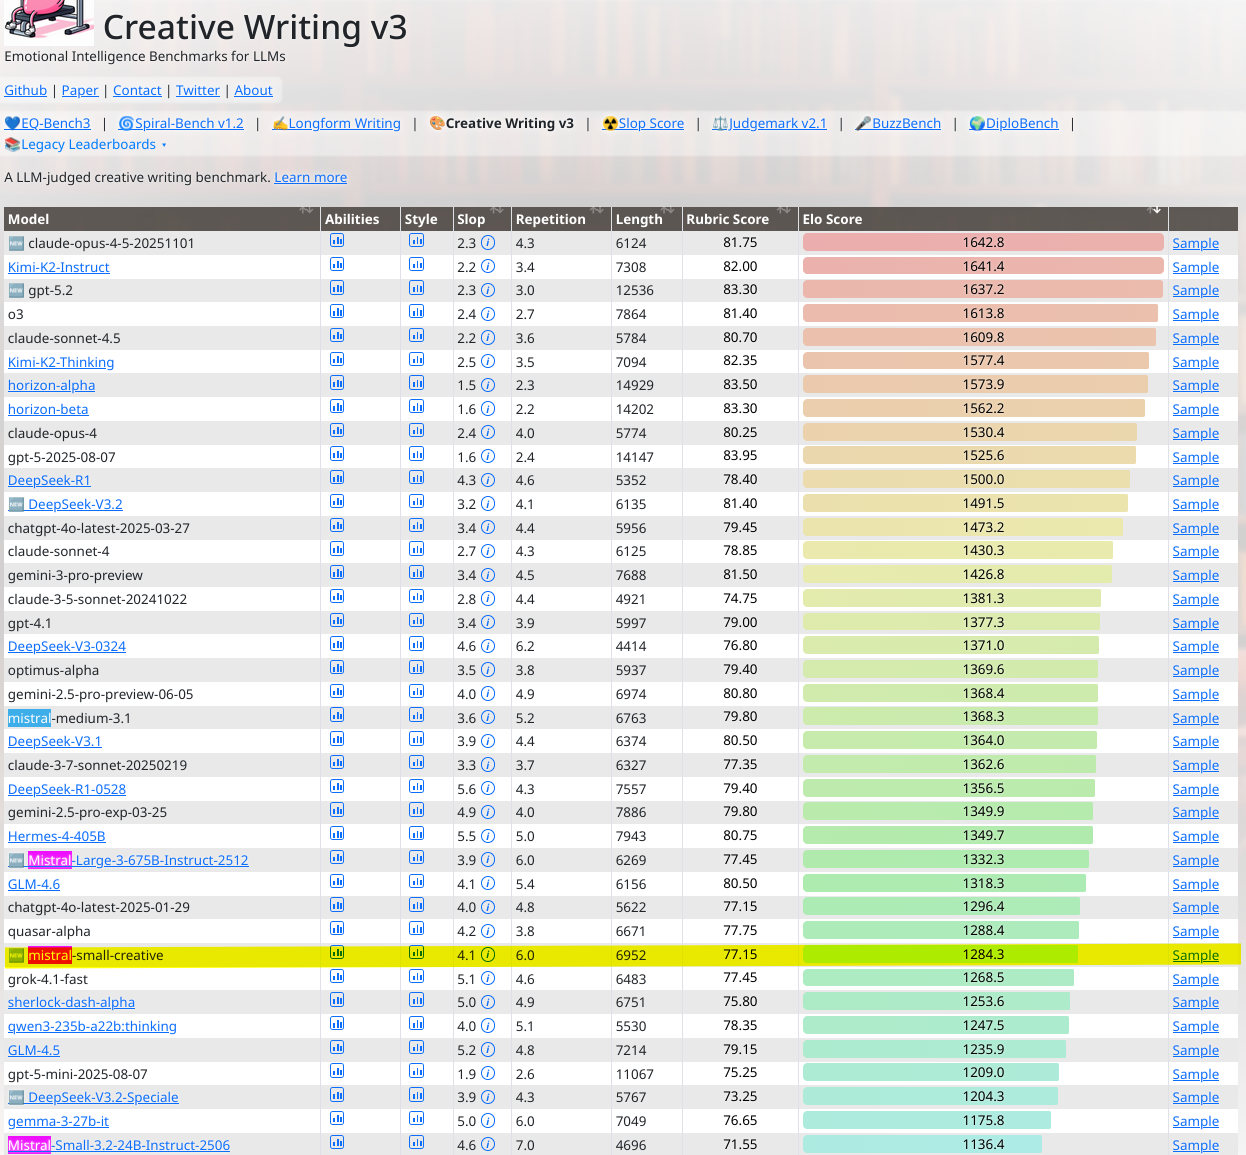Click Slop info icon in quasar-alpha row

488,931
